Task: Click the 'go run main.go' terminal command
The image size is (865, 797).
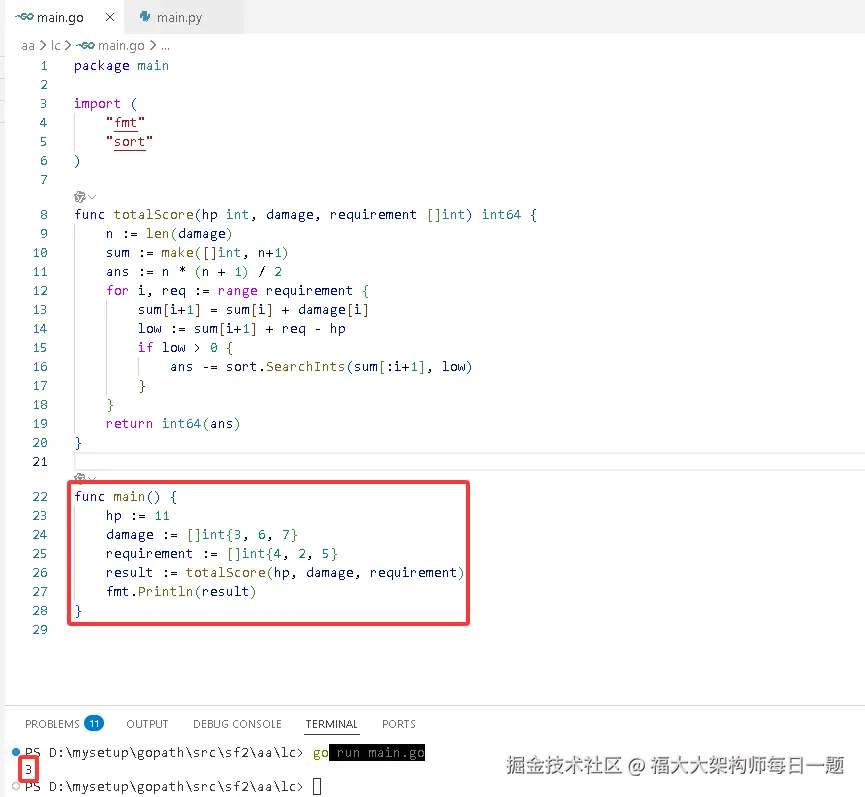Action: (x=369, y=753)
